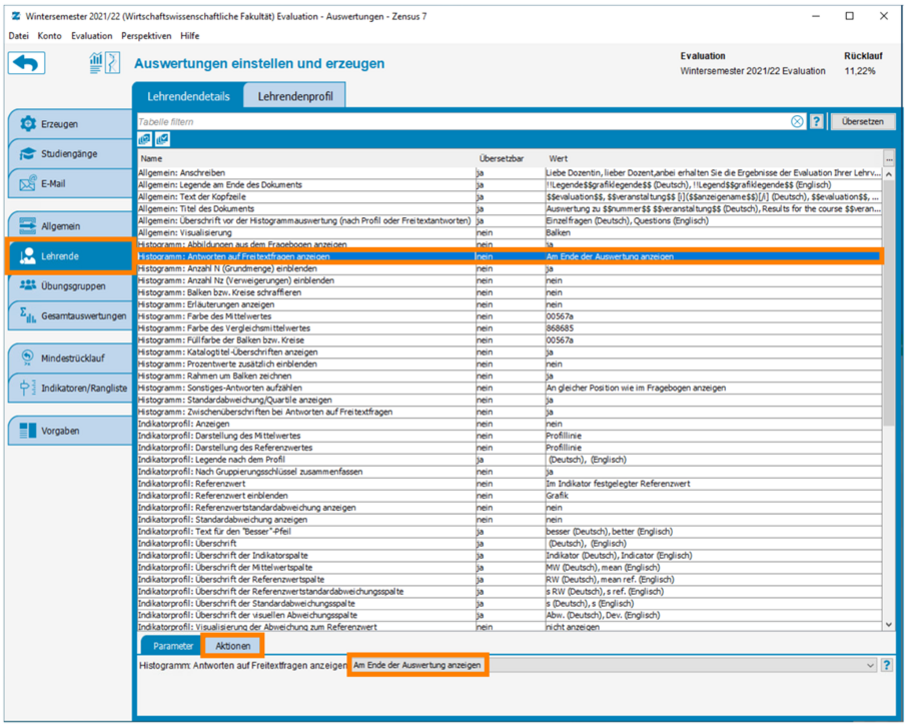Click the value 'Balken' in the Wert column
This screenshot has height=726, width=907.
558,233
